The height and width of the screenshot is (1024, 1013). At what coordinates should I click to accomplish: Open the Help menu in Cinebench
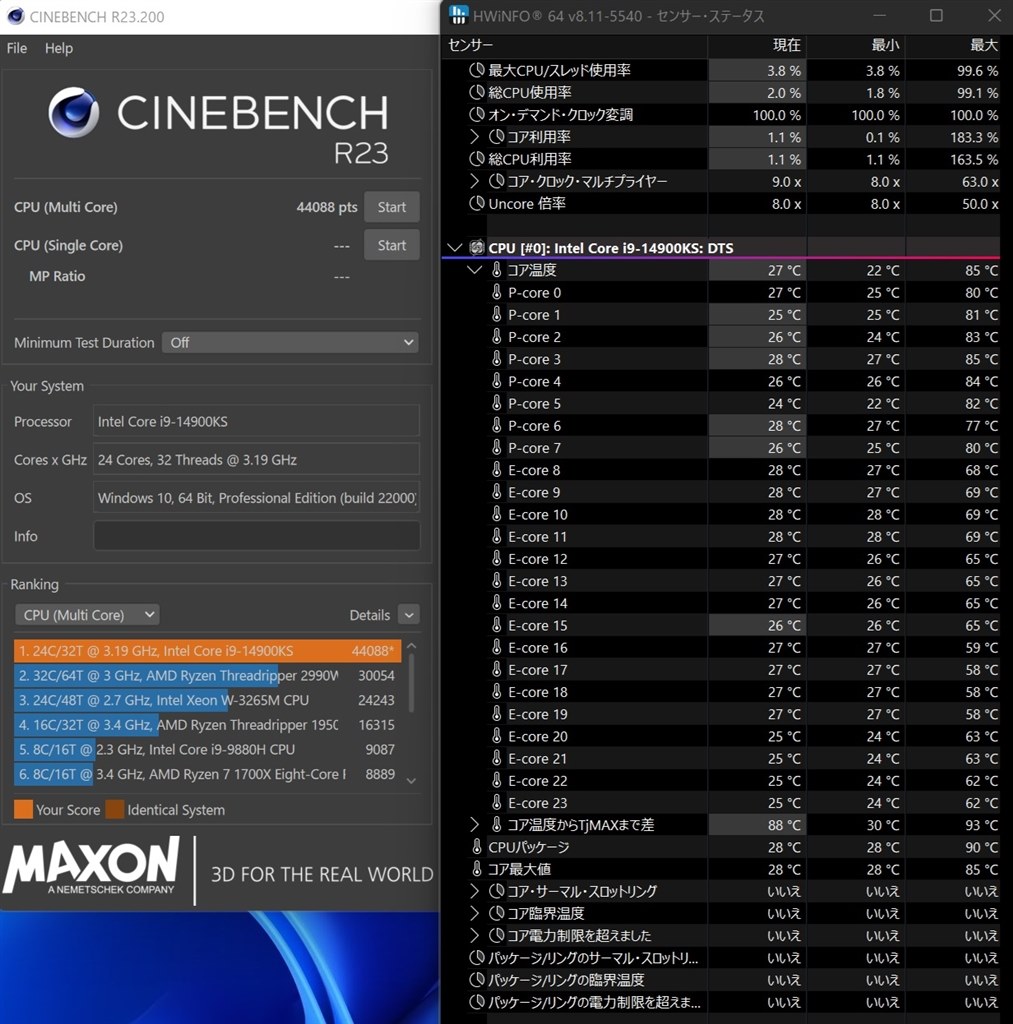pyautogui.click(x=58, y=48)
